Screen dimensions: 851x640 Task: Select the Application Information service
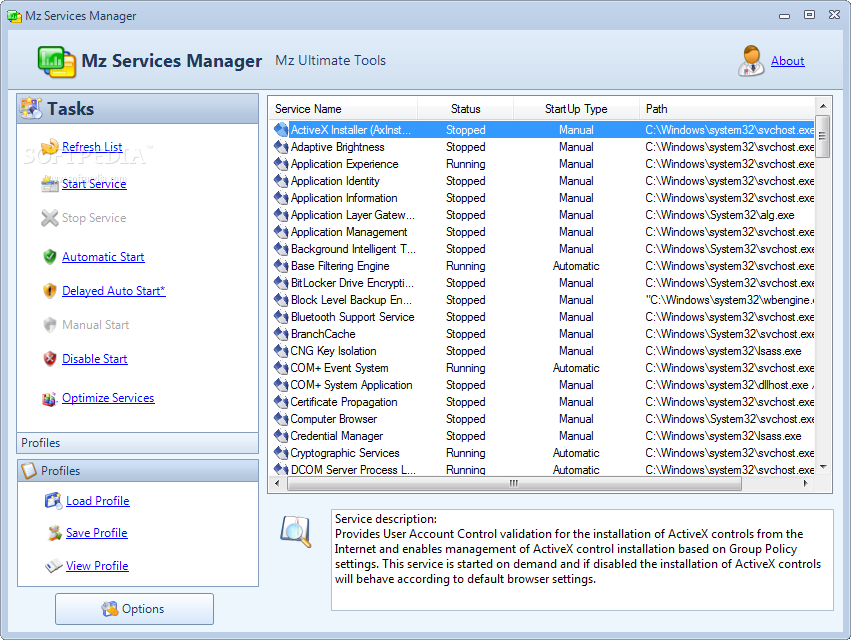(543, 198)
